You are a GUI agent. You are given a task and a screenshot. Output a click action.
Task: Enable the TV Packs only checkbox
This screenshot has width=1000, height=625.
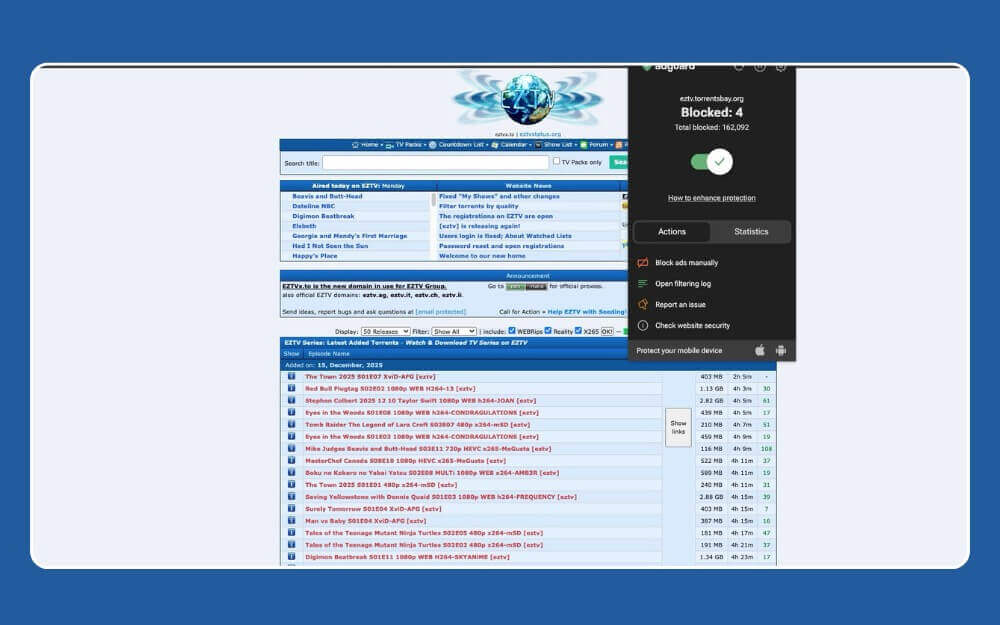click(557, 161)
